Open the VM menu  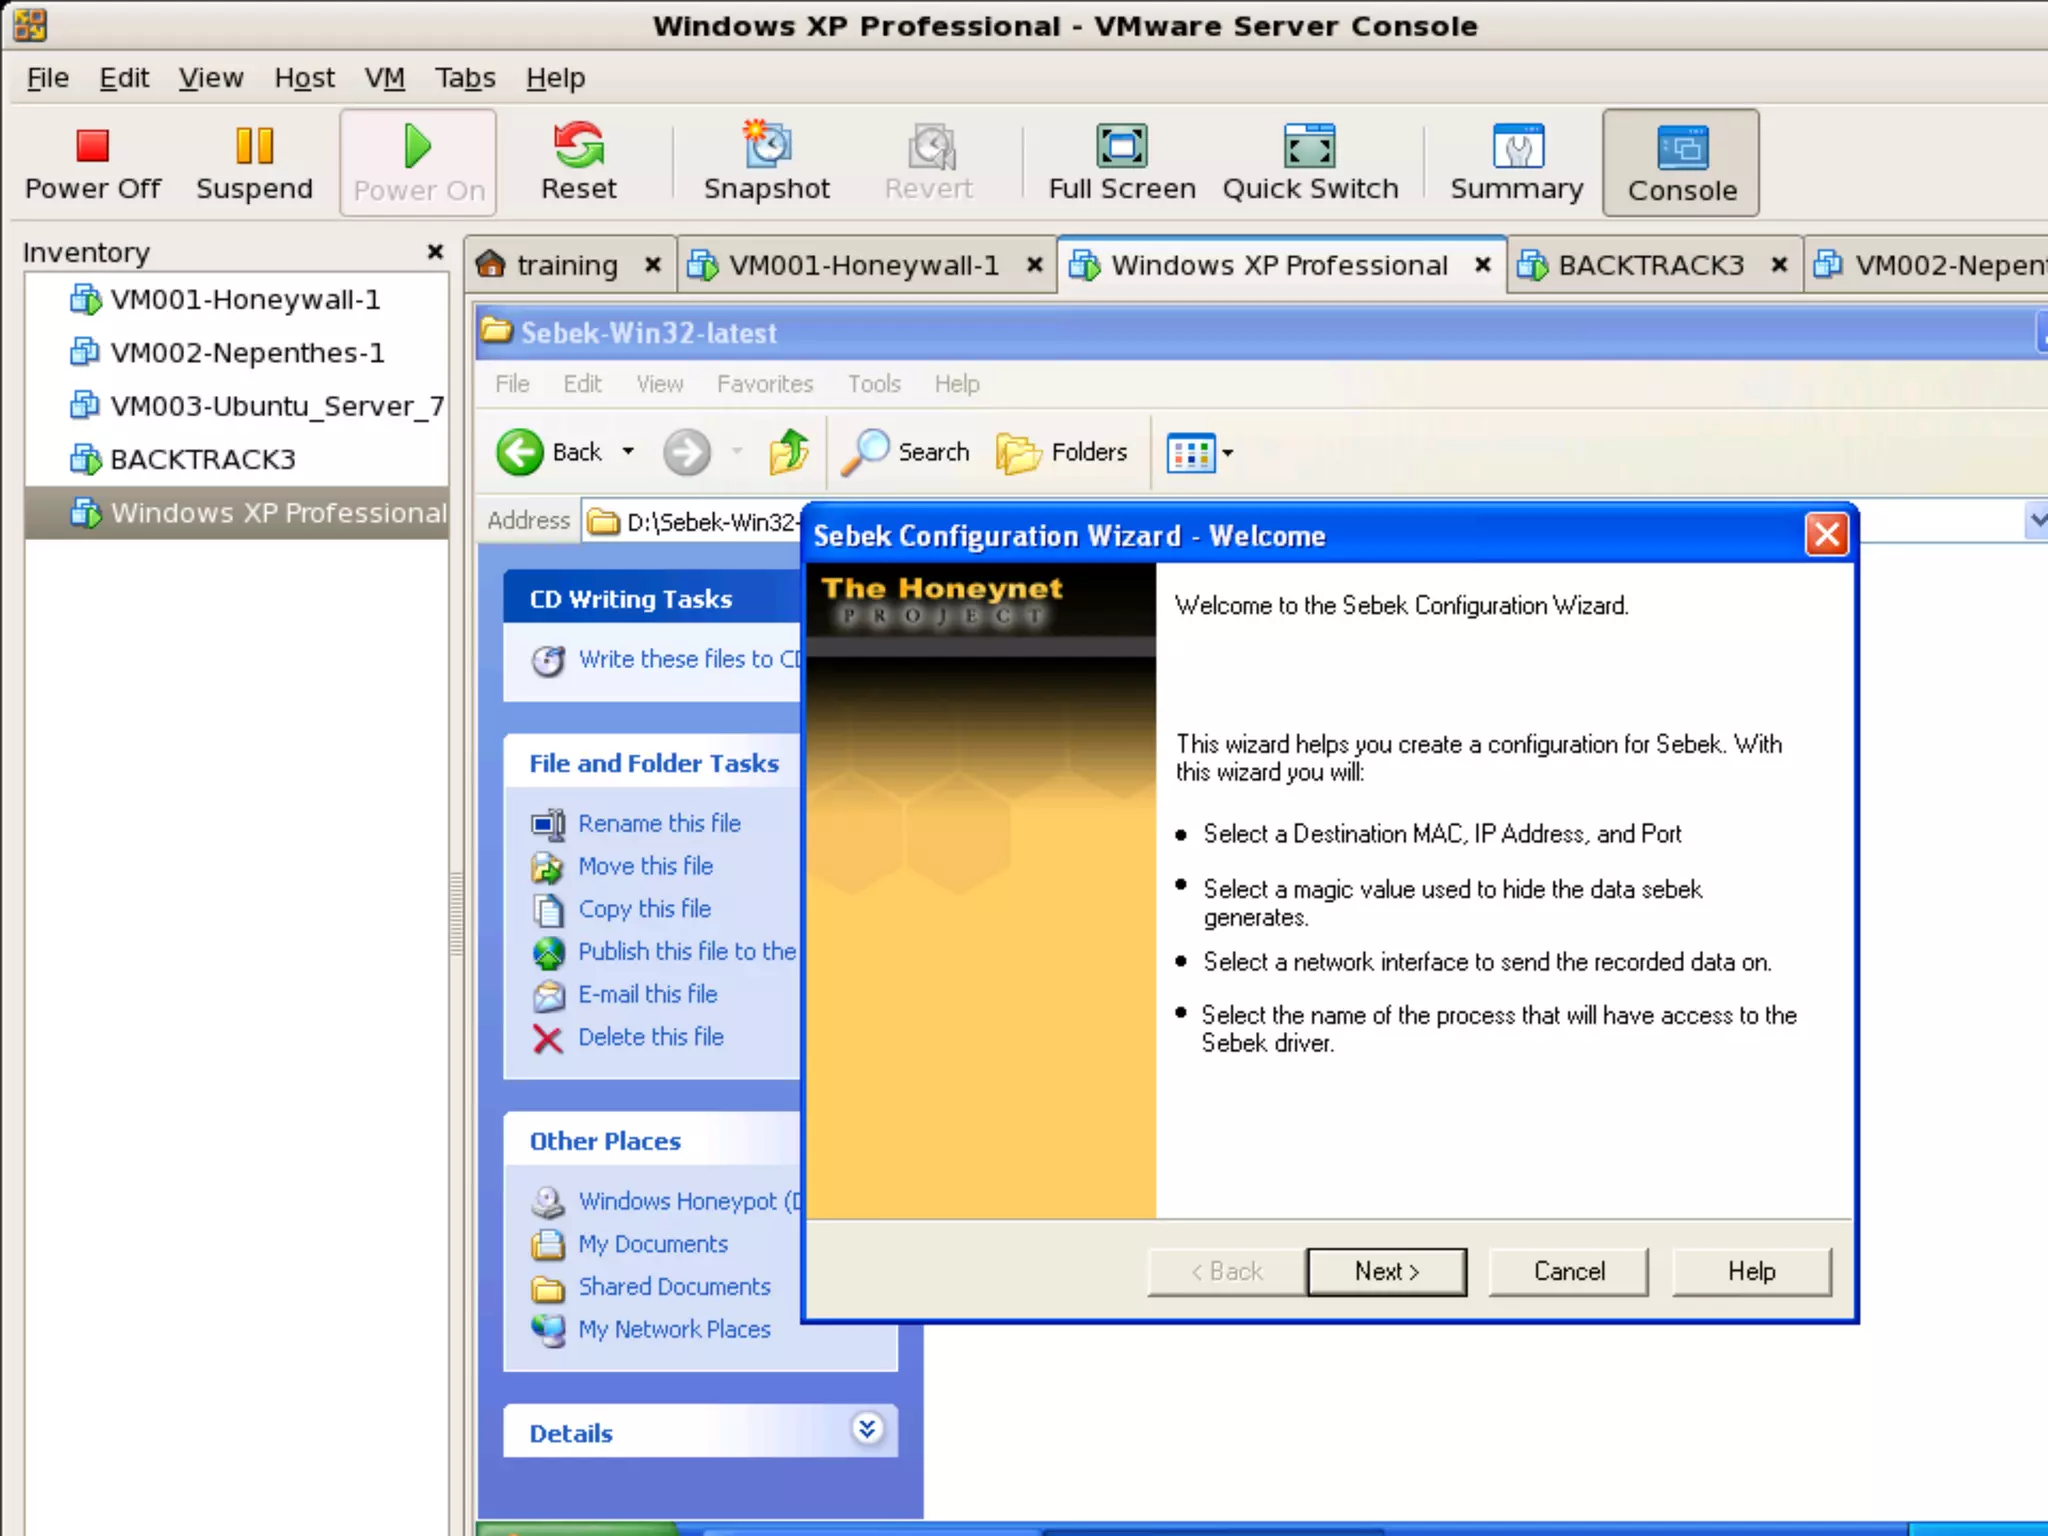pyautogui.click(x=384, y=78)
